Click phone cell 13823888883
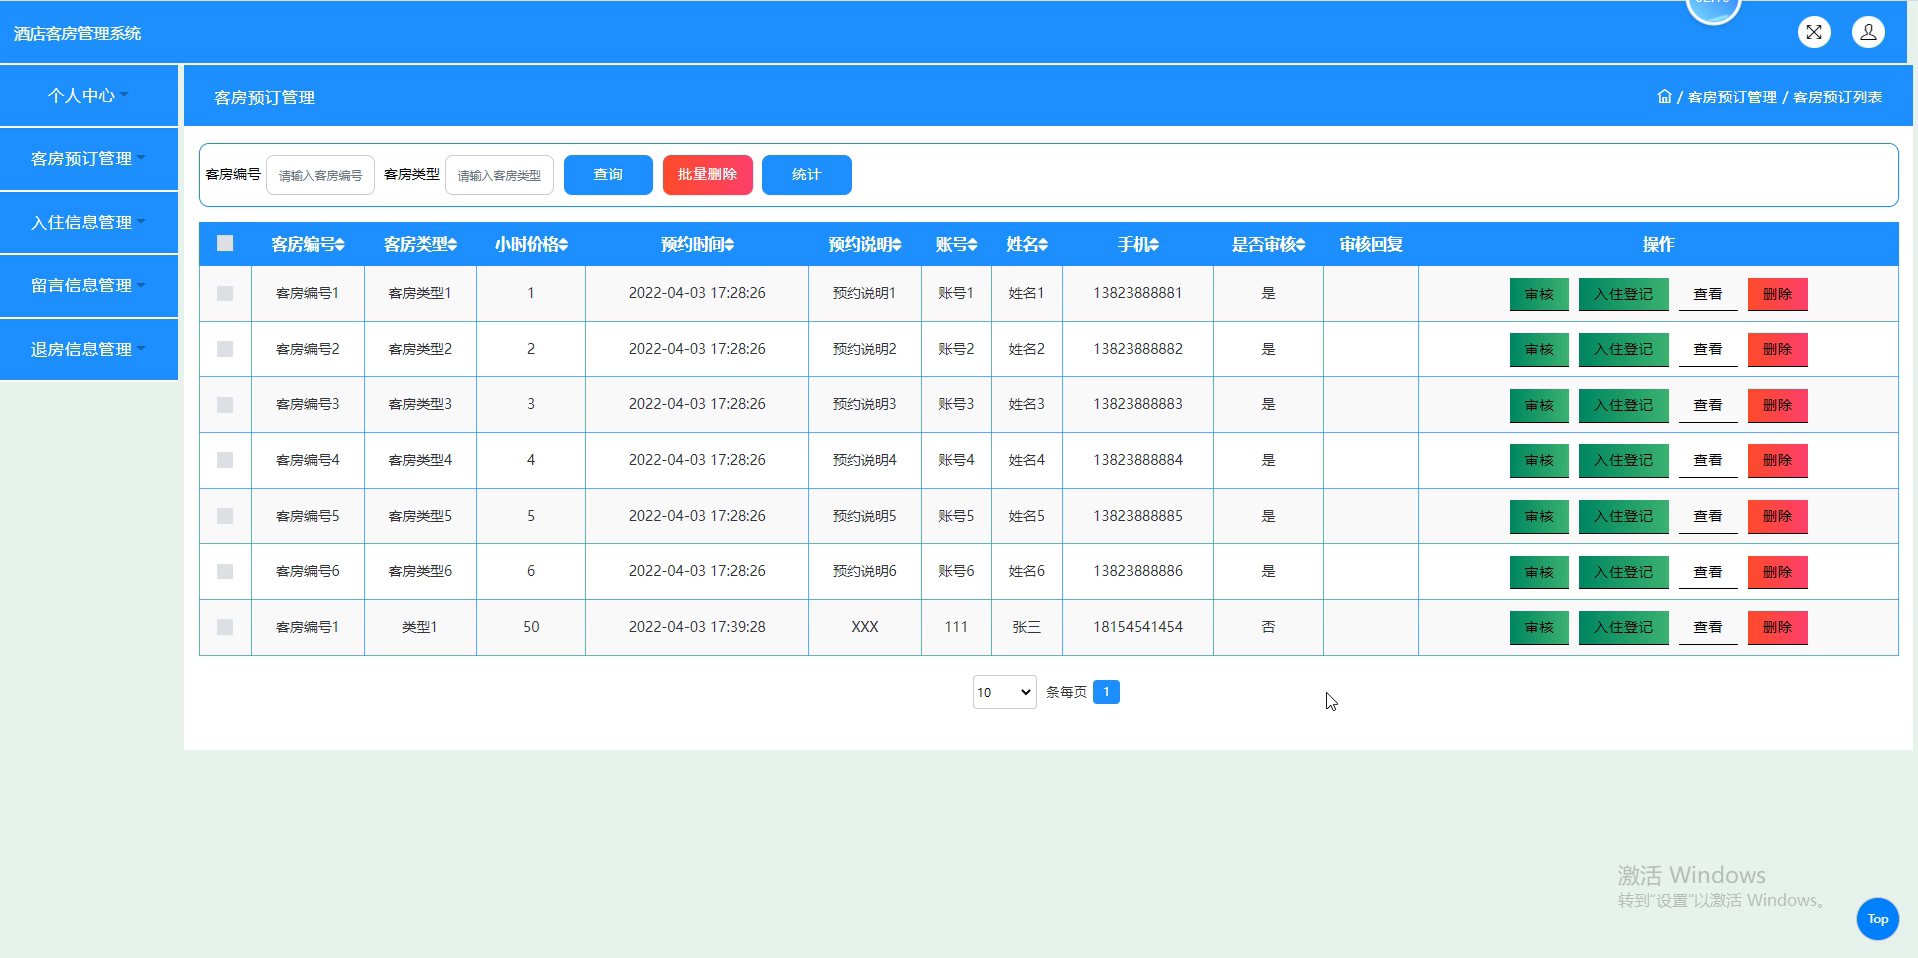The height and width of the screenshot is (958, 1918). (x=1138, y=404)
